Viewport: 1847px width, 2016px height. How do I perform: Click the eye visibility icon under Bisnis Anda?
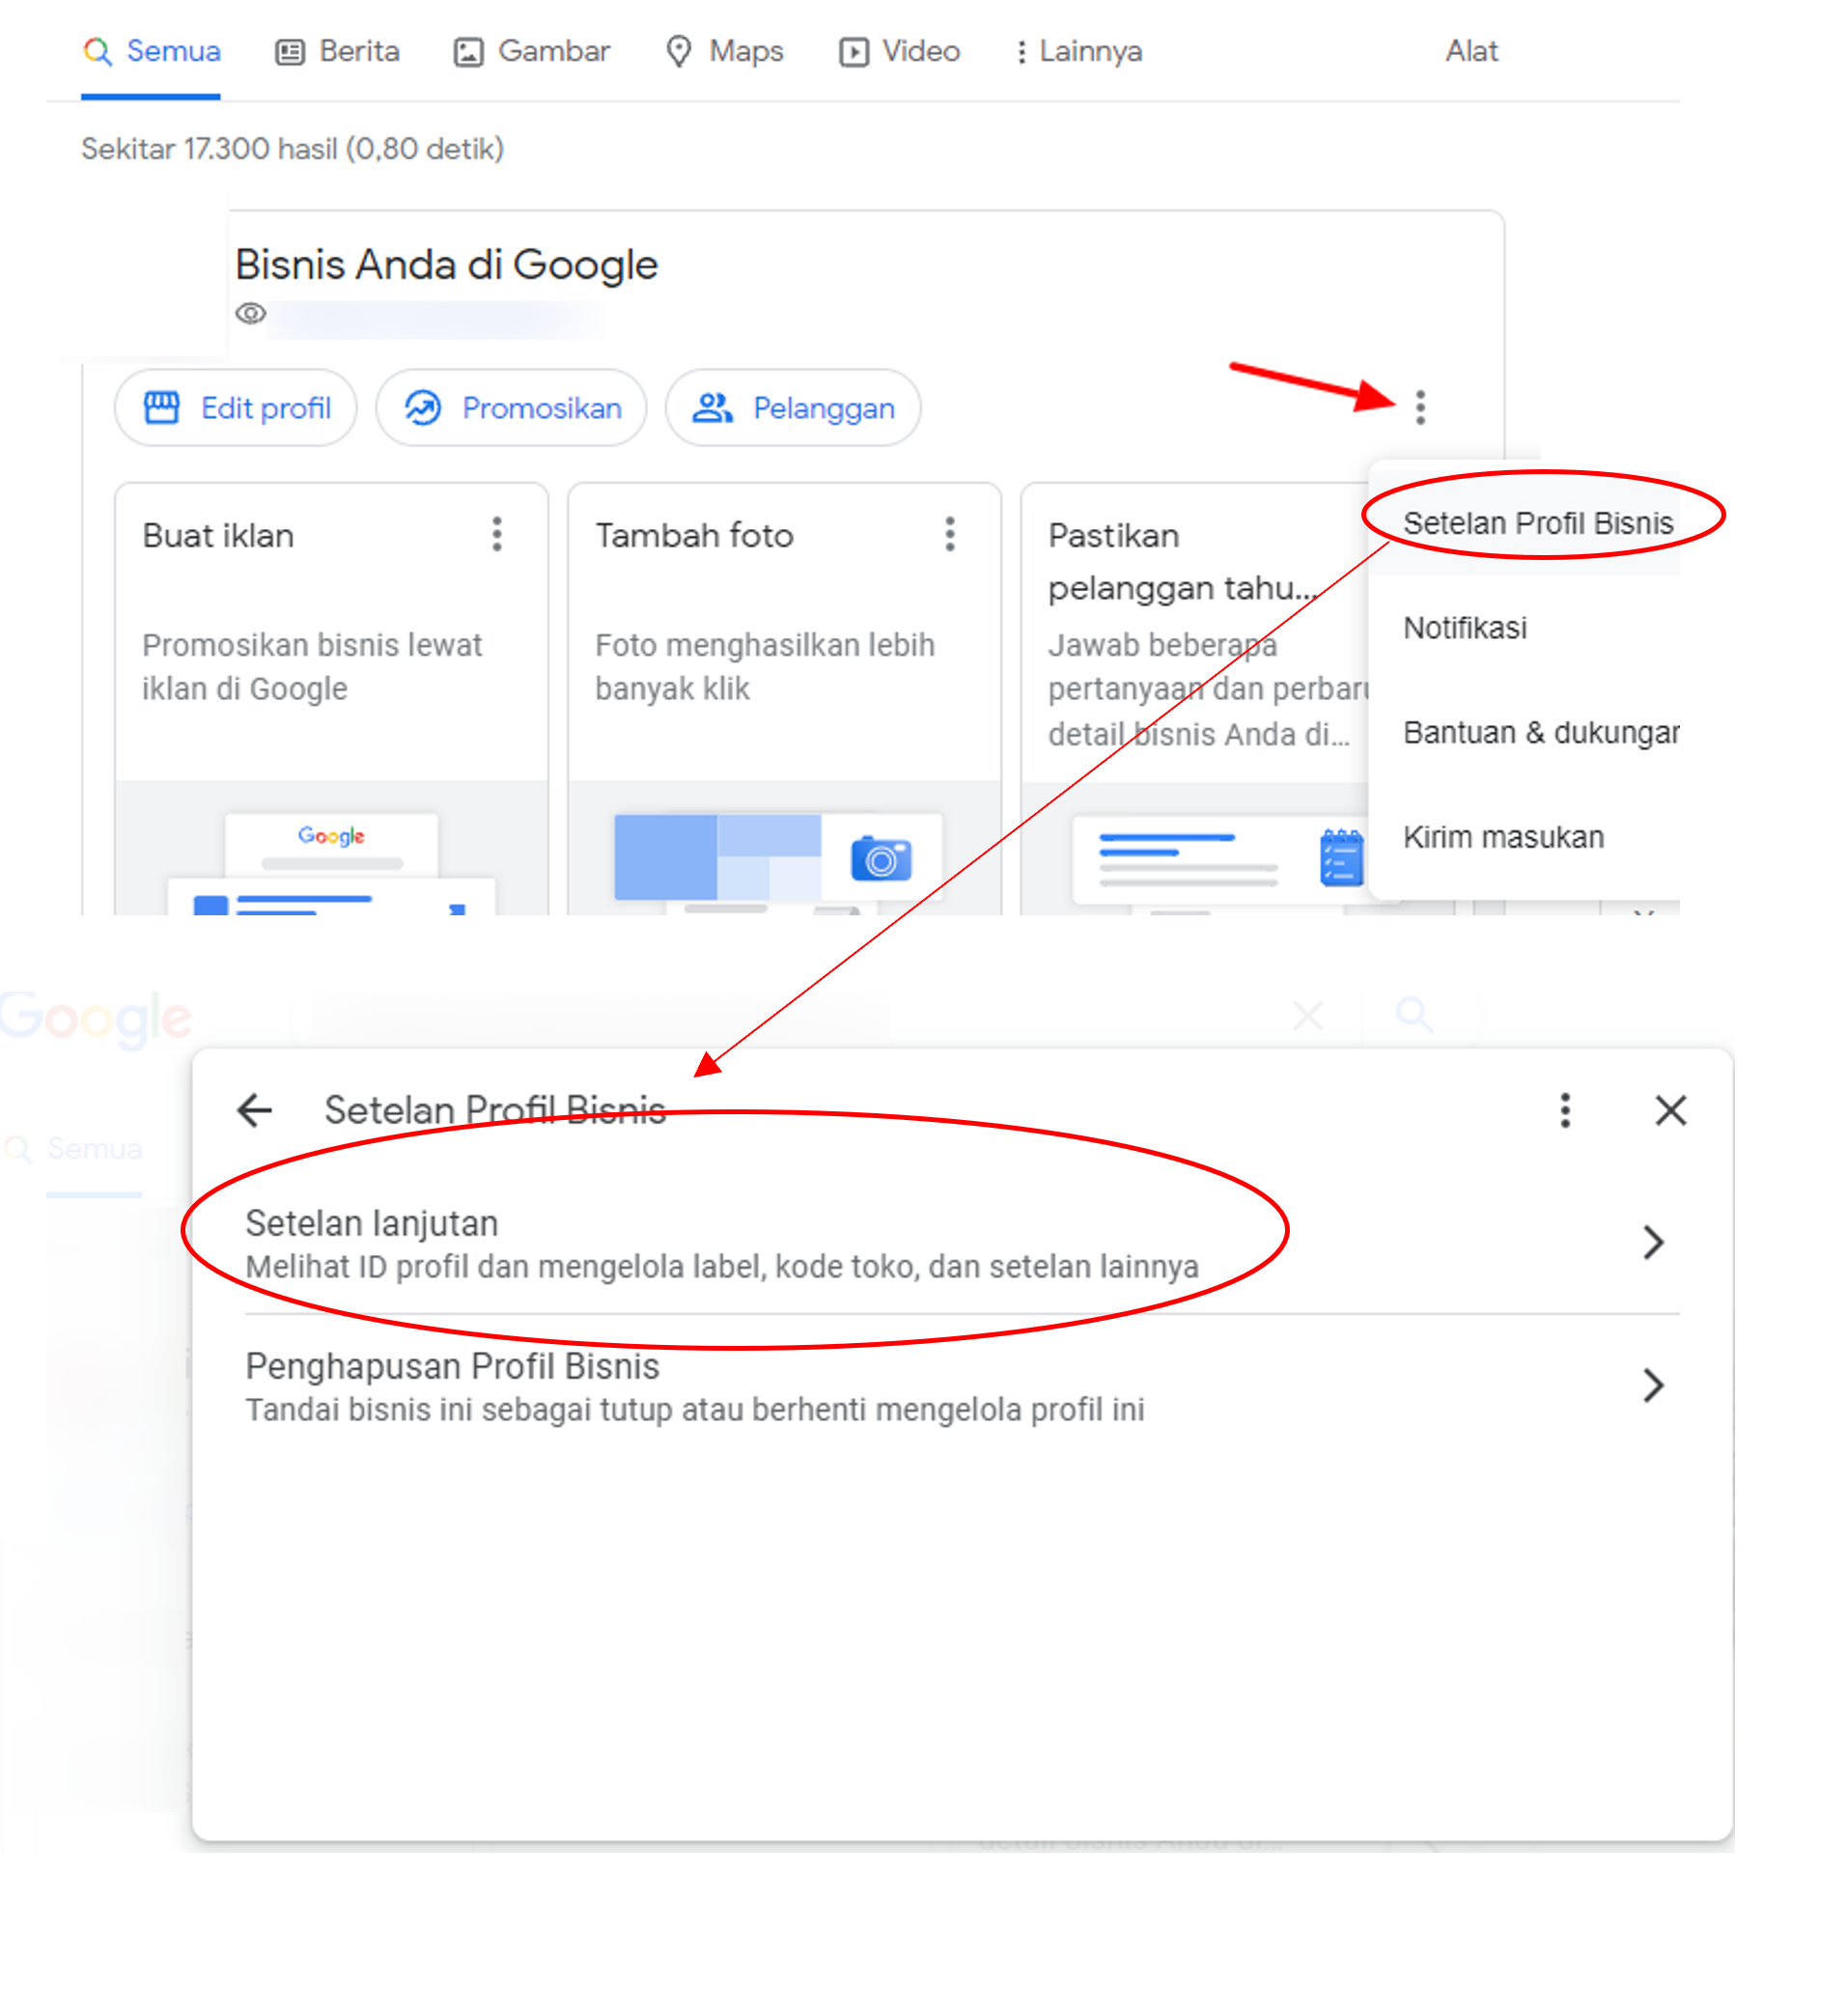(250, 314)
